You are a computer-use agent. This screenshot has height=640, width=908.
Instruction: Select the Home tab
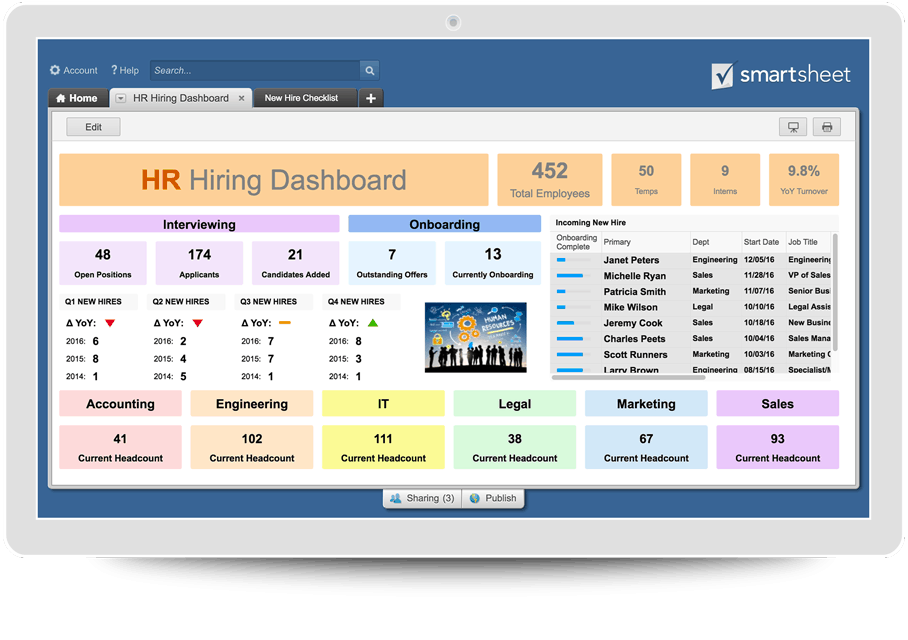point(77,97)
